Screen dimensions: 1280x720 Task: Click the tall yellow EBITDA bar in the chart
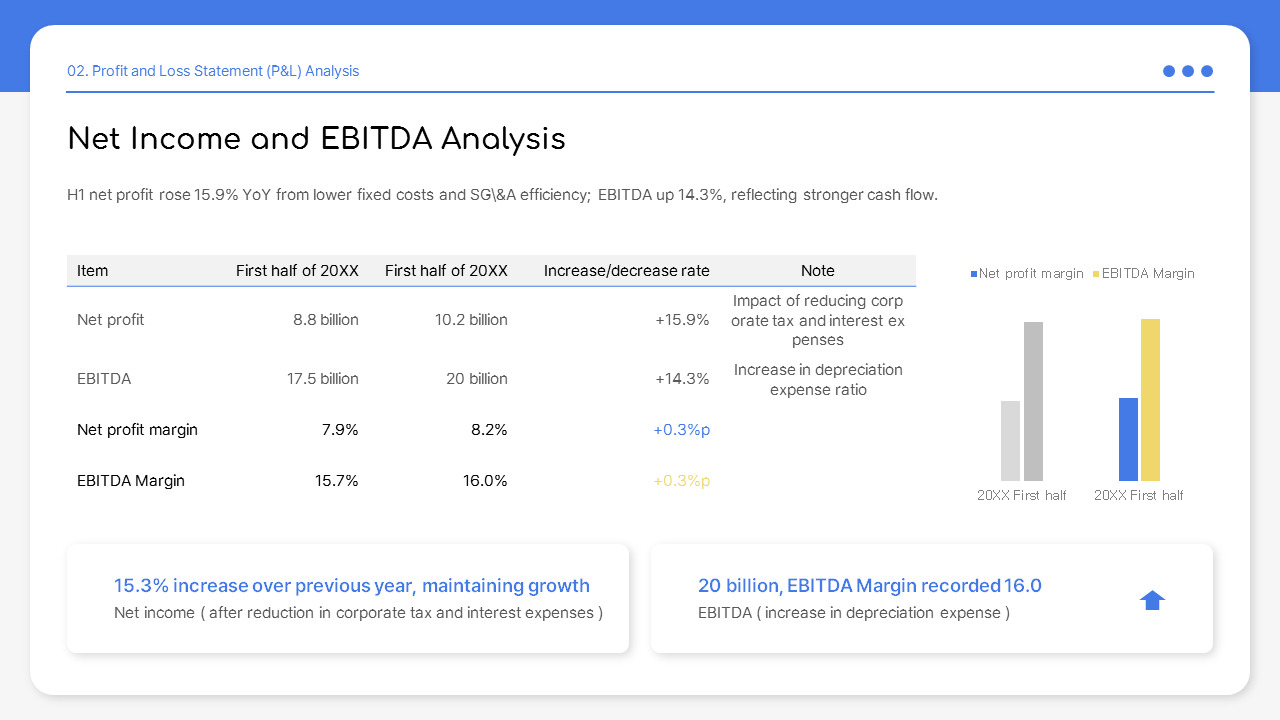click(1150, 400)
